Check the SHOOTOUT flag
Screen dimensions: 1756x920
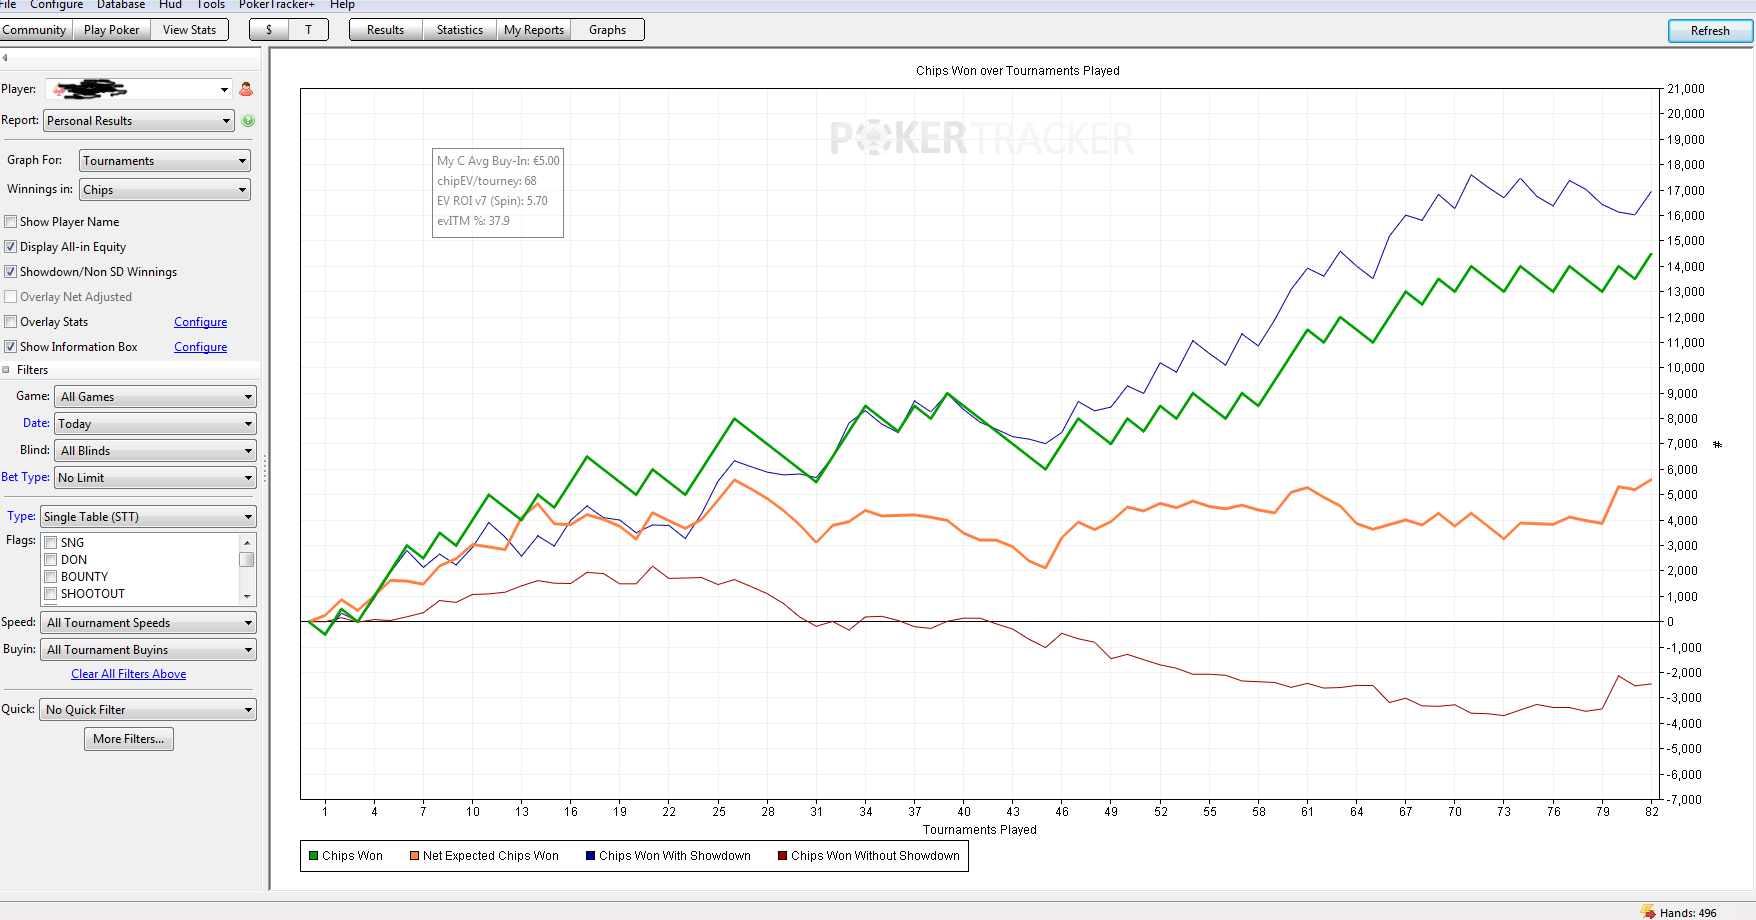(x=50, y=594)
